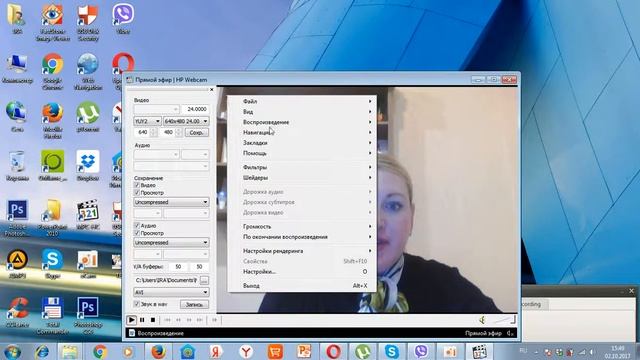
Task: Select the Photoshop CS6 desktop icon
Action: (88, 316)
